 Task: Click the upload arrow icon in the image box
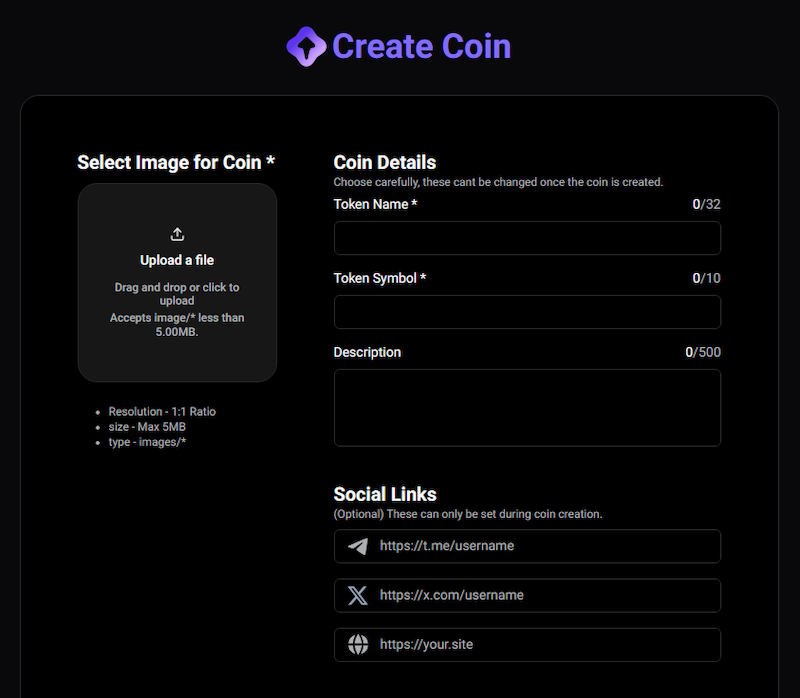pos(177,233)
